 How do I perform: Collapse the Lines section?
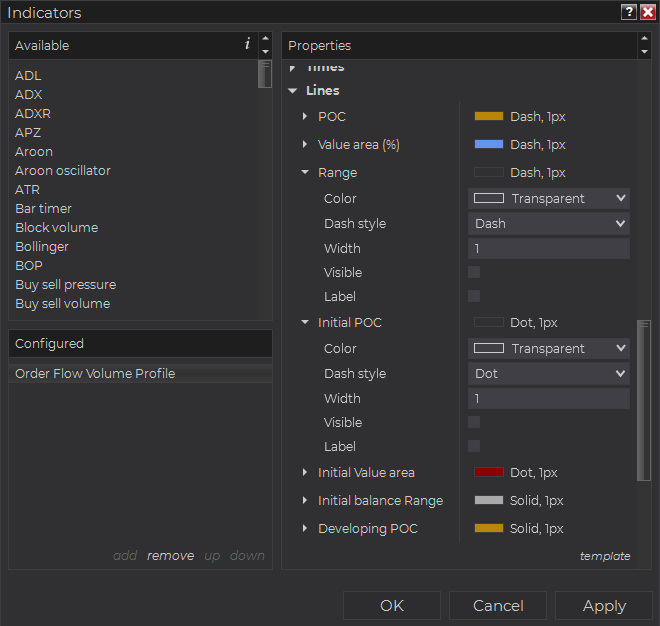tap(293, 91)
